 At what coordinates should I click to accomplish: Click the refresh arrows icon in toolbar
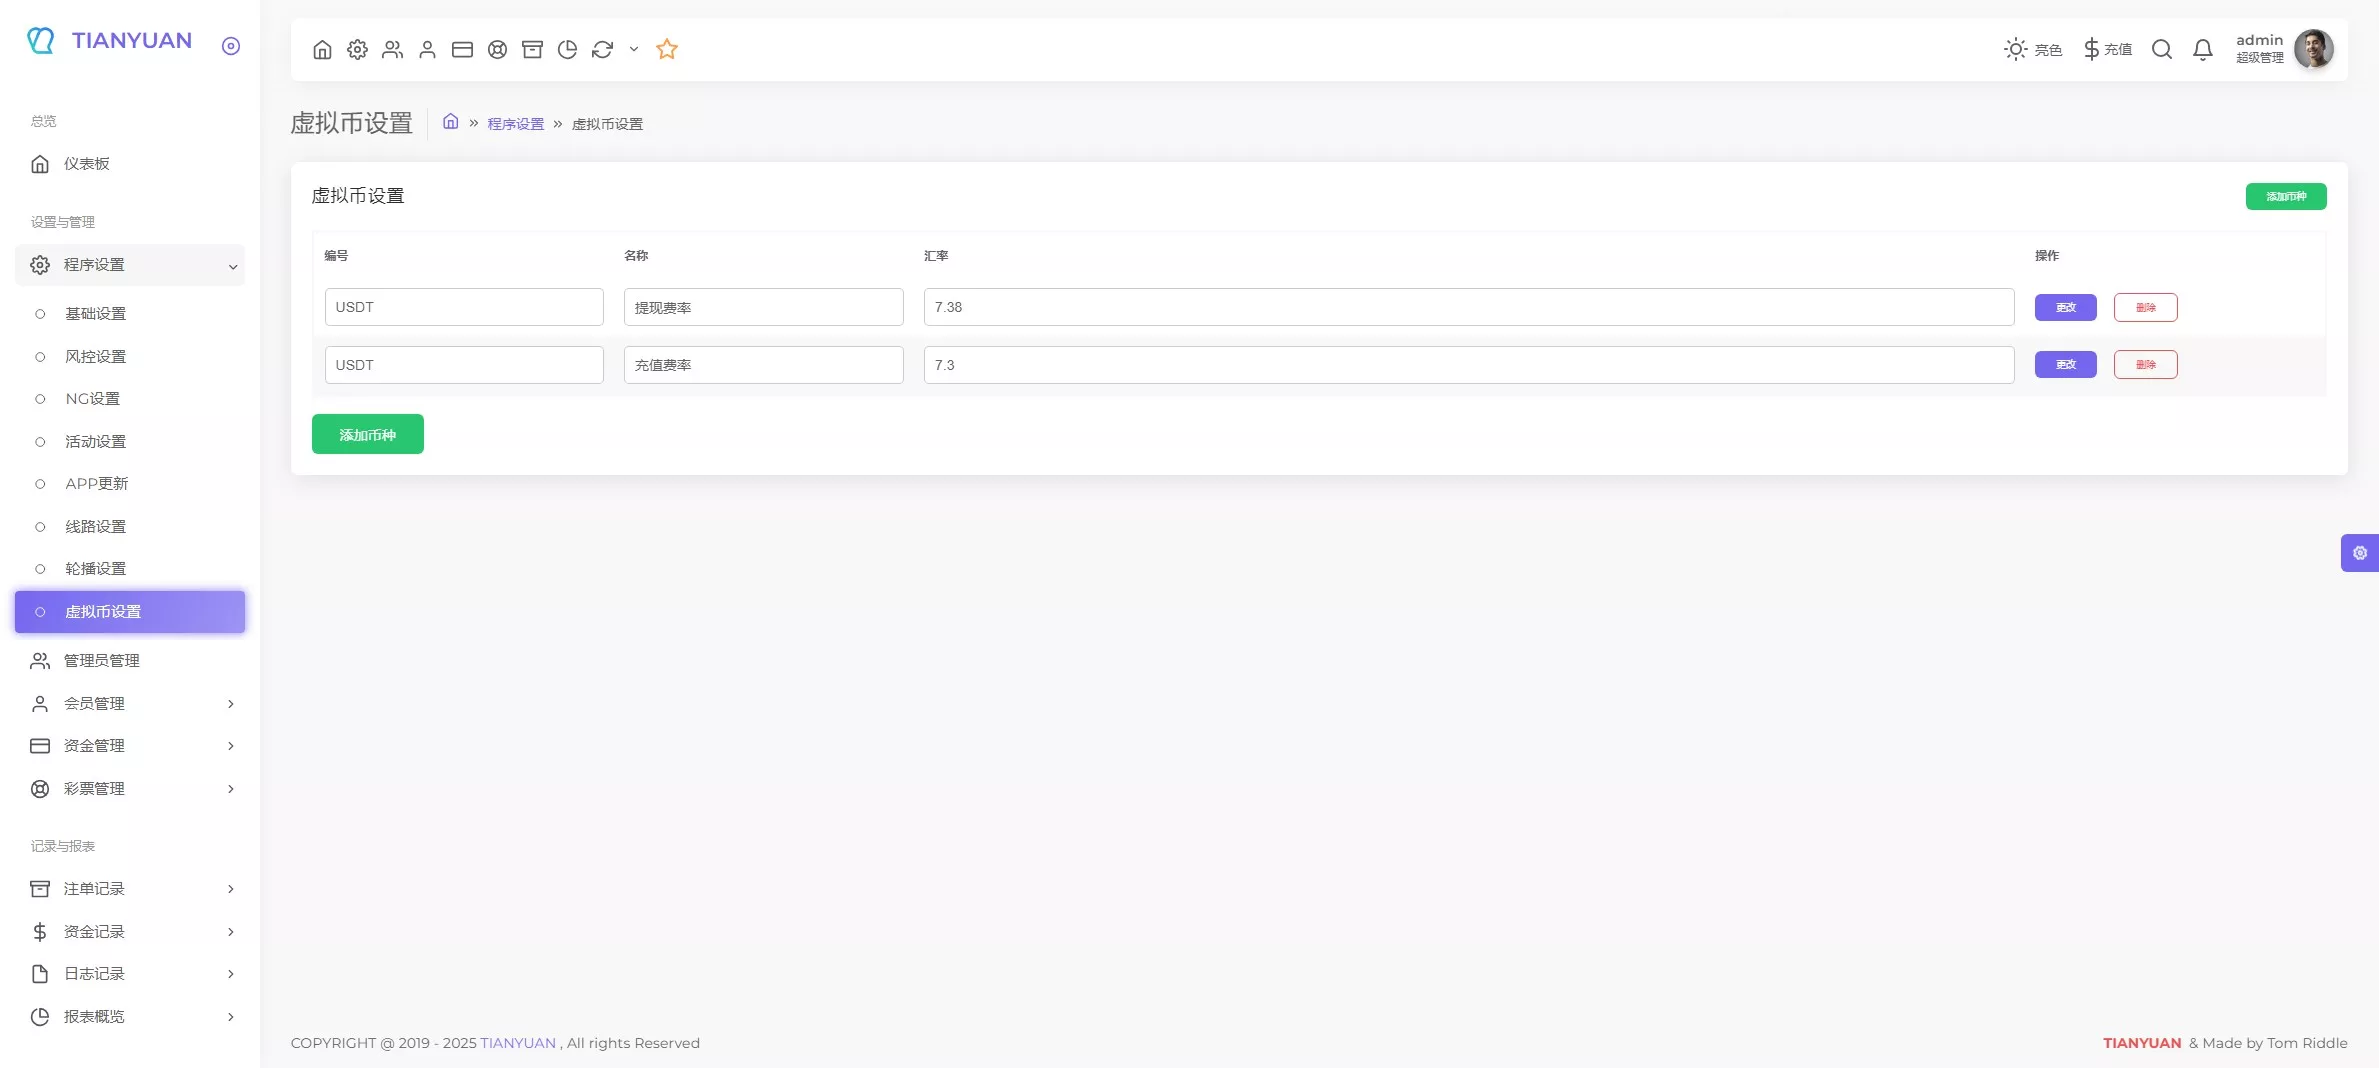tap(602, 49)
